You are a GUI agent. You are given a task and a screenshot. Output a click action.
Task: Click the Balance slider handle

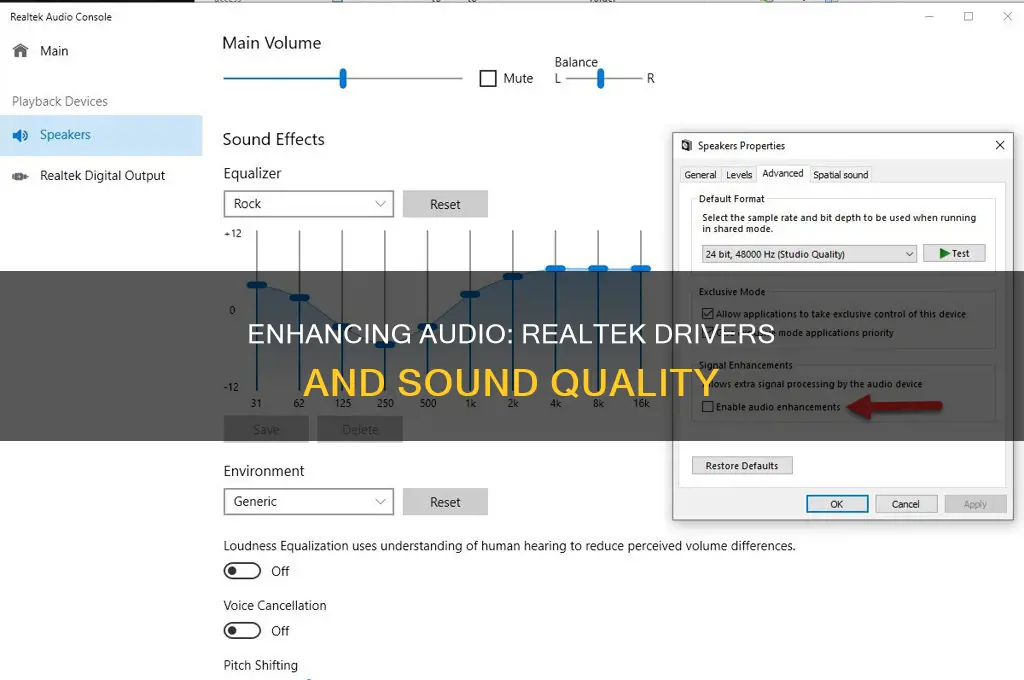click(x=600, y=78)
